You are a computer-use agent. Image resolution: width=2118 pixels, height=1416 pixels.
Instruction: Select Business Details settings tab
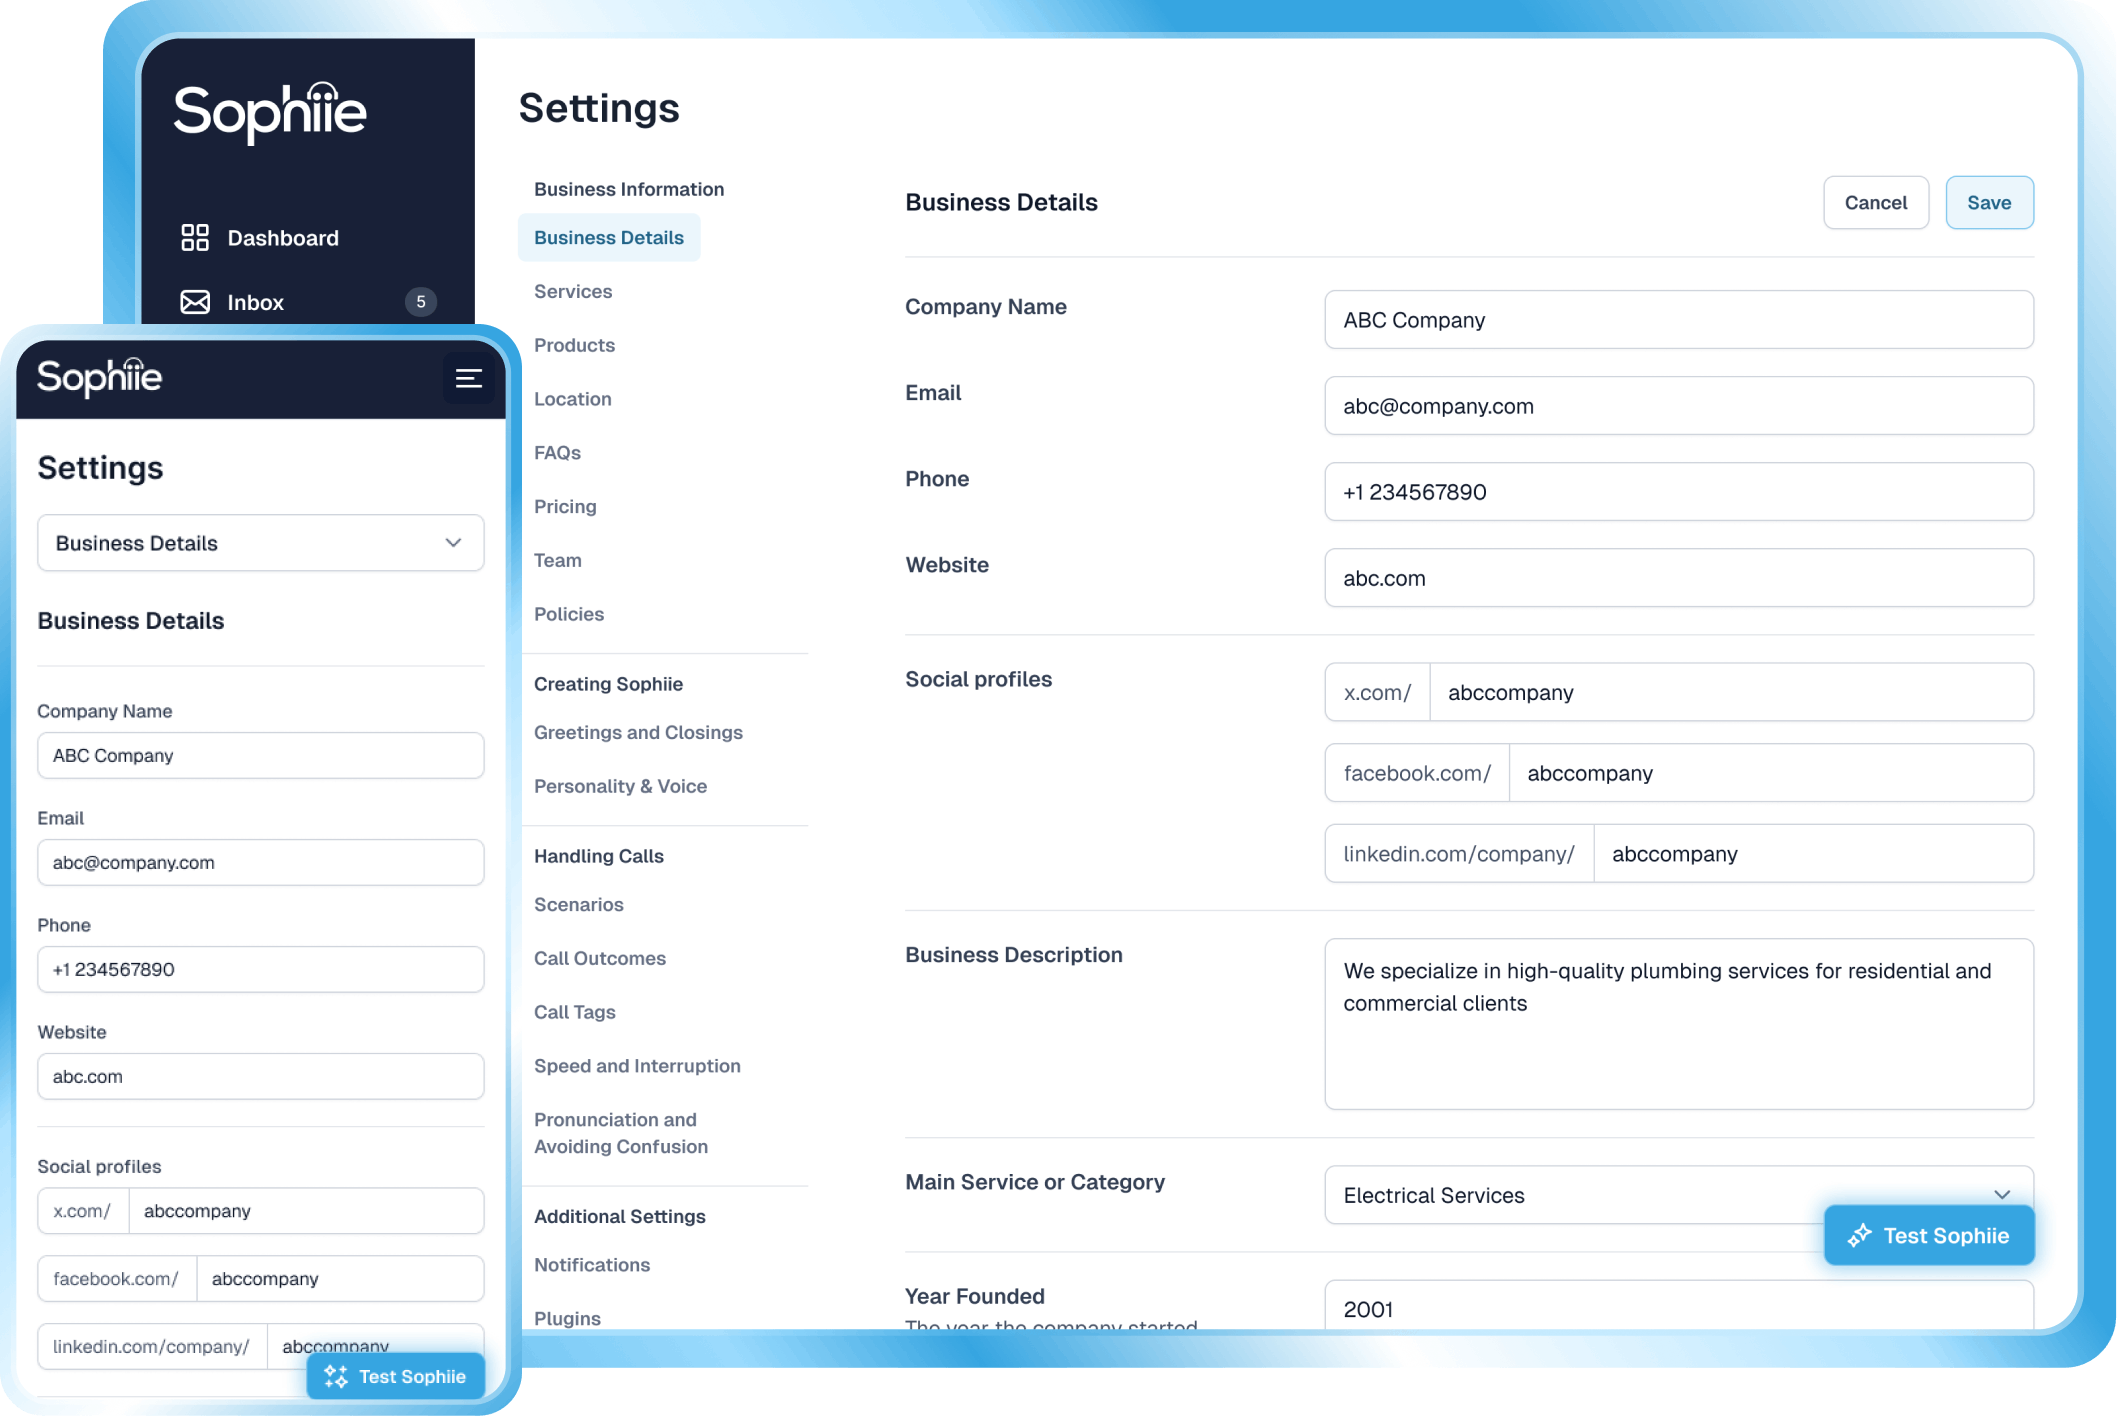pos(609,238)
